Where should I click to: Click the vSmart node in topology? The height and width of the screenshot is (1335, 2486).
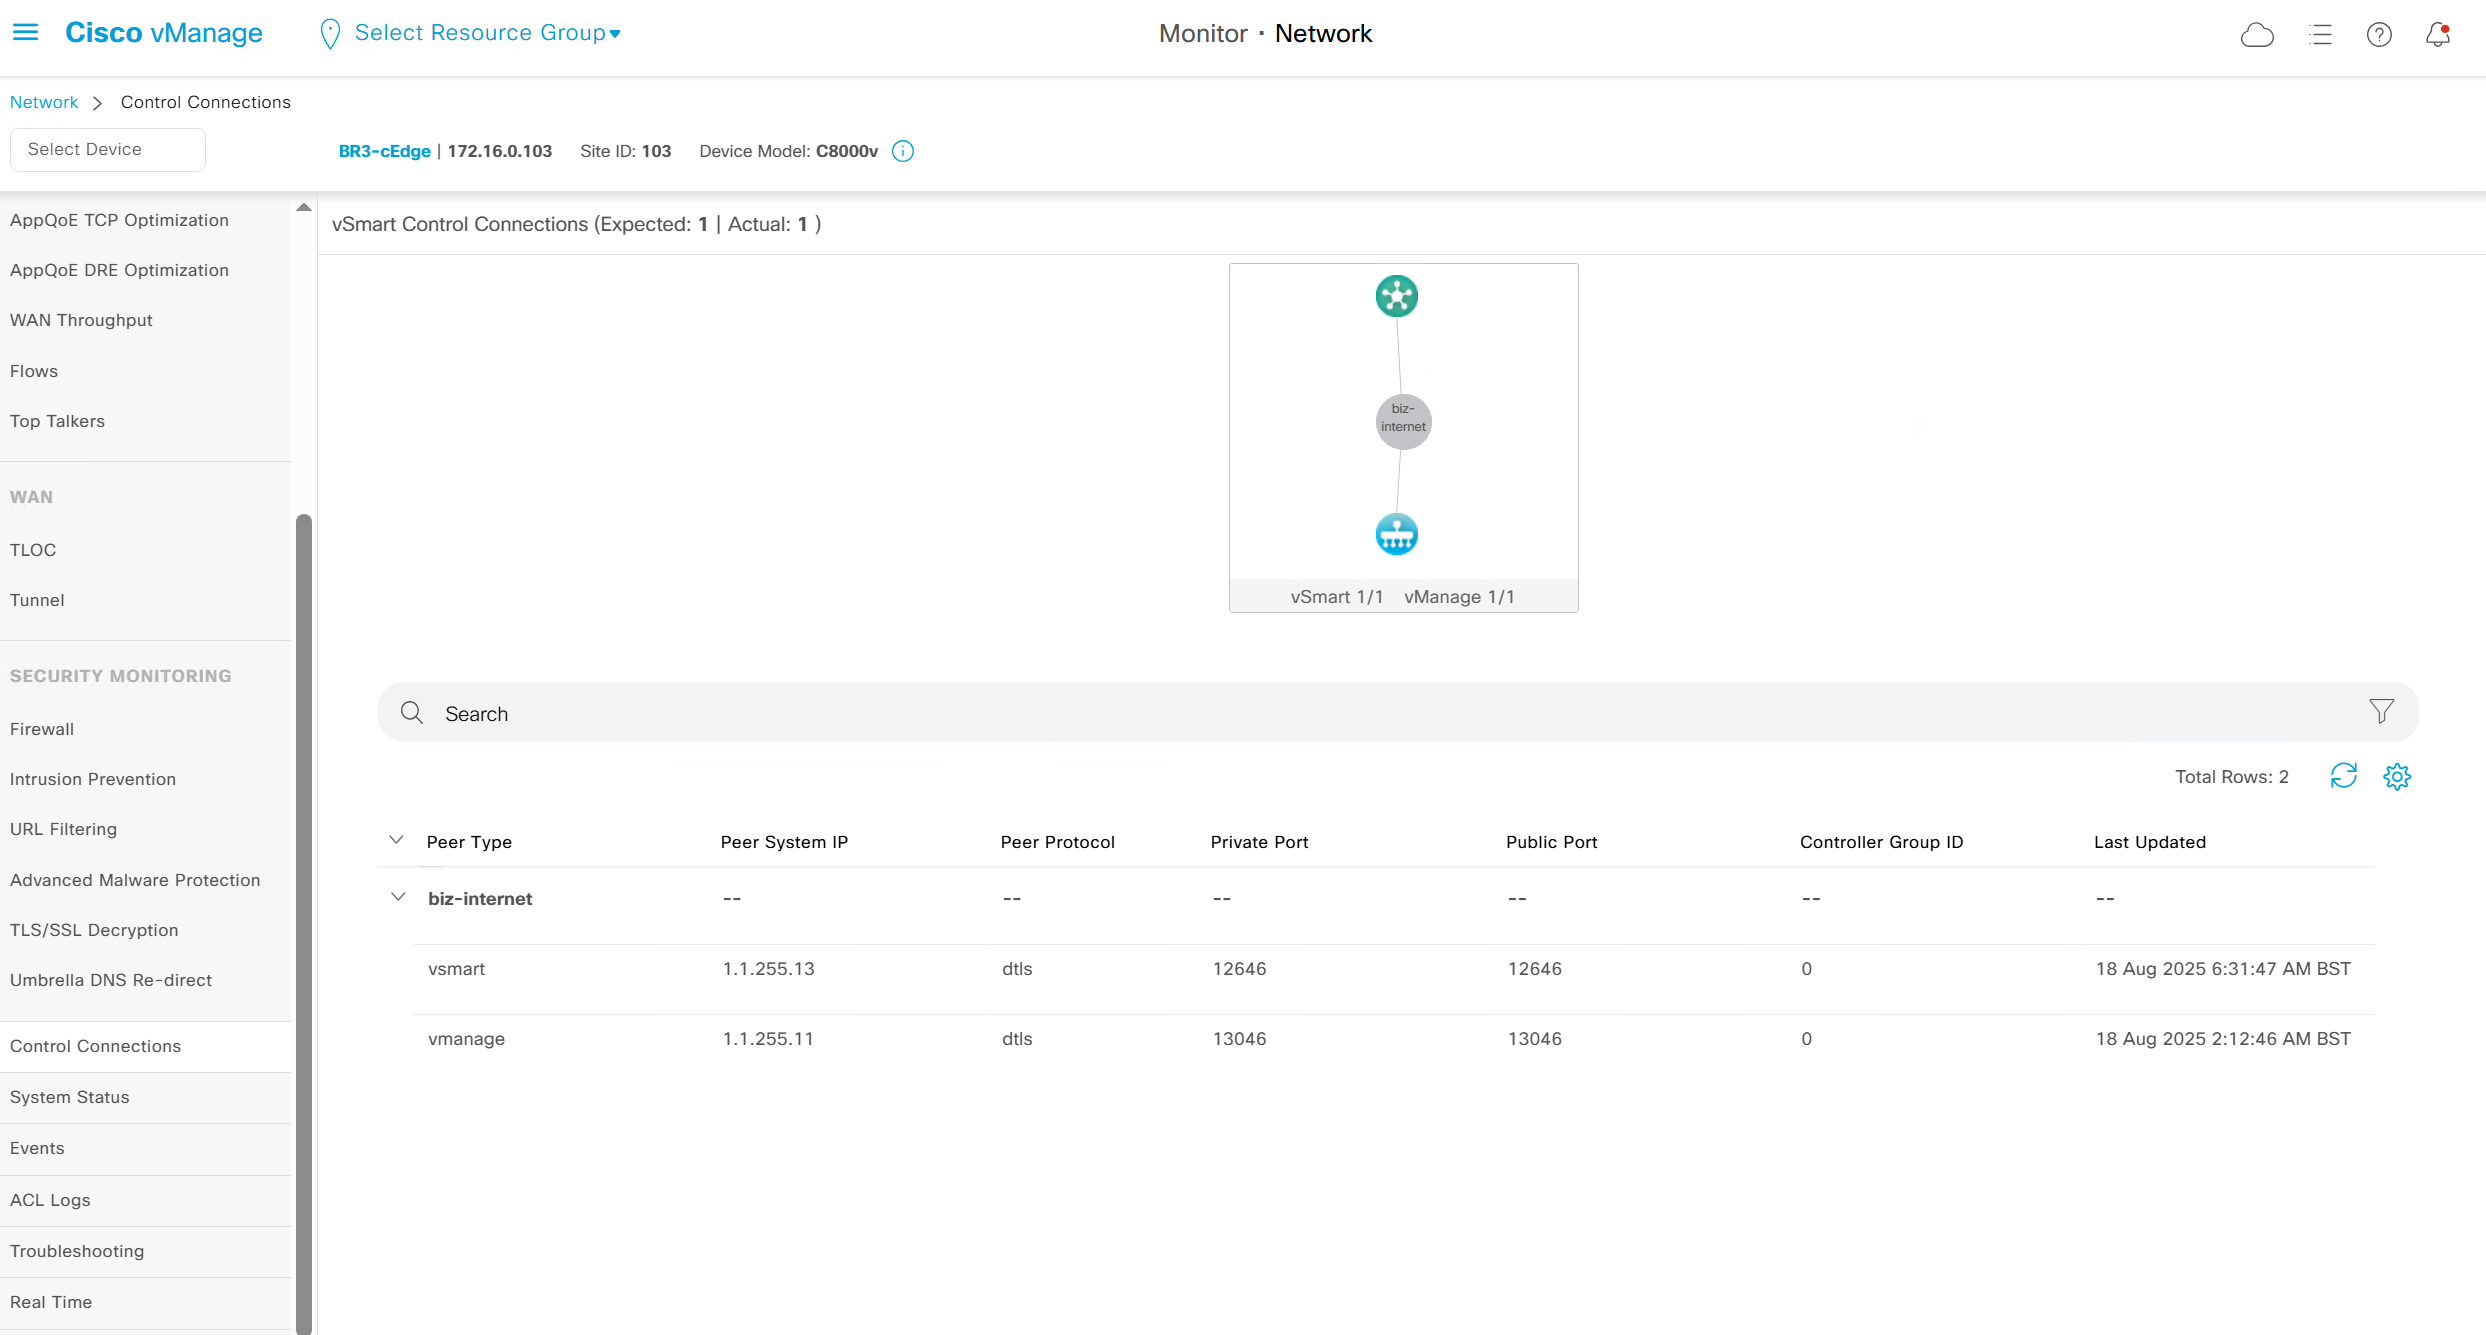1396,296
